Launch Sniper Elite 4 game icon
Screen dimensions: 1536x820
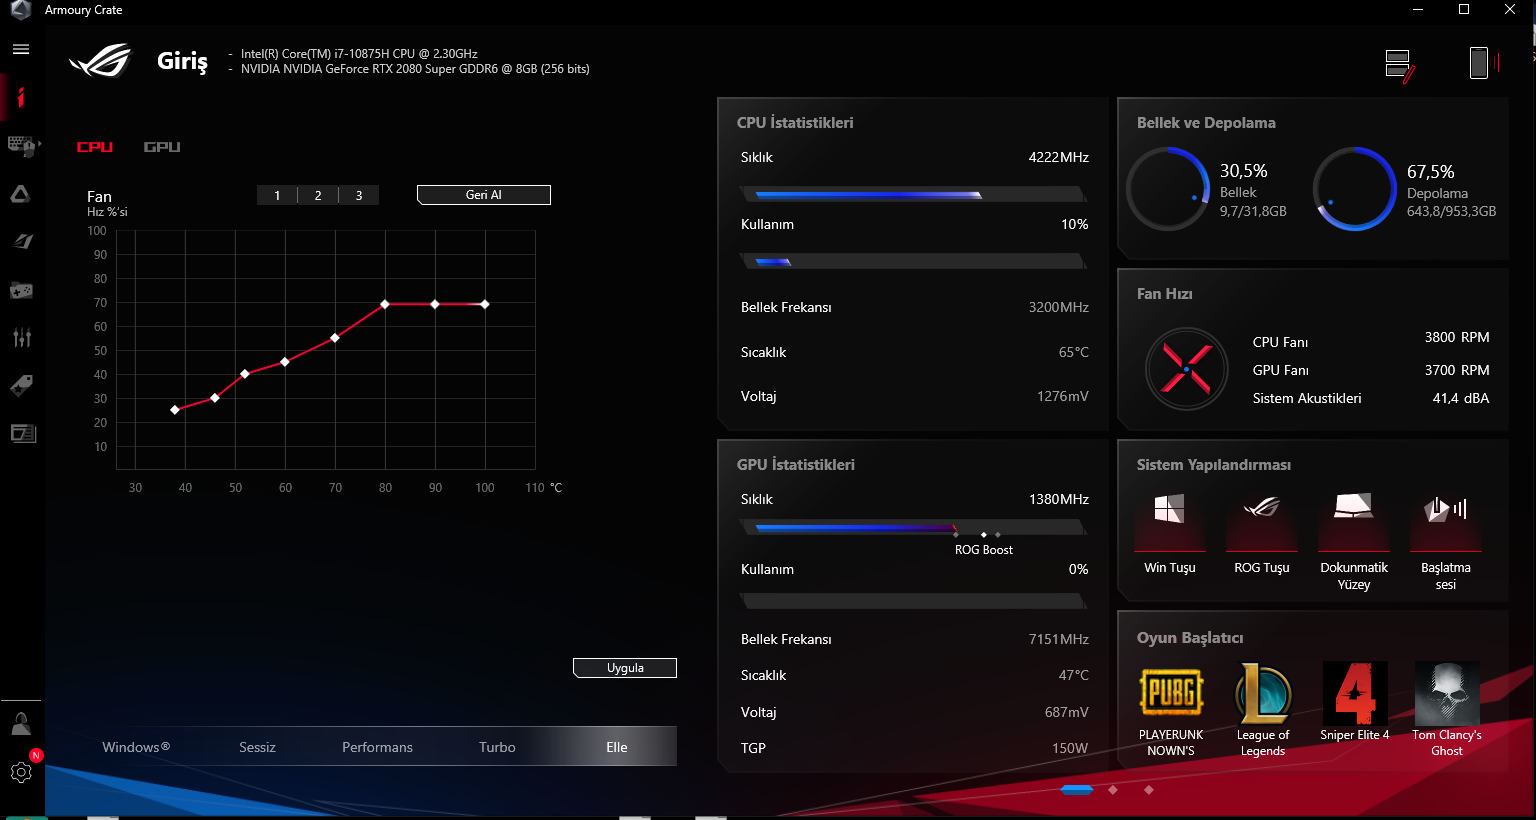(1355, 692)
